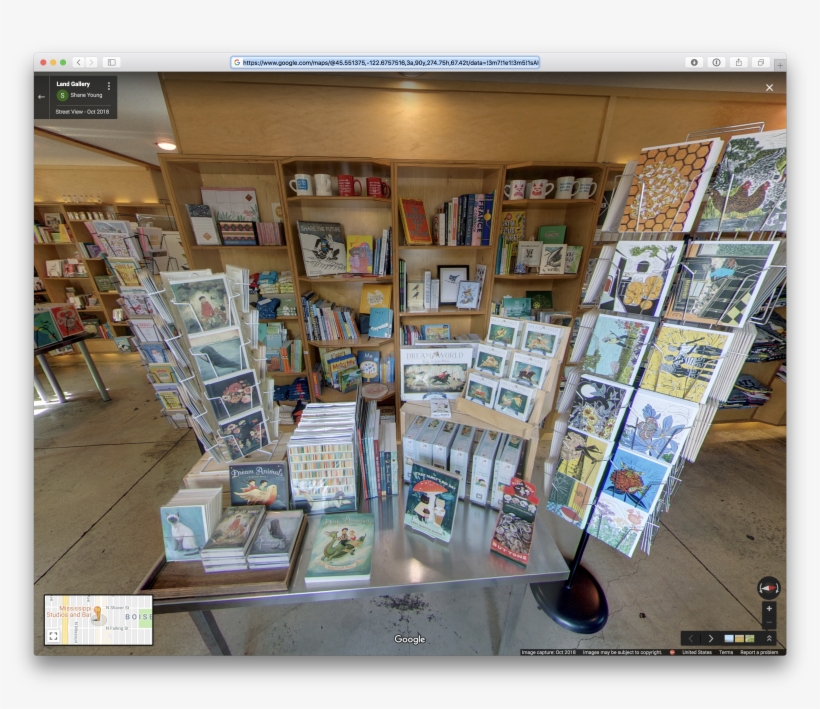Open the Share menu in toolbar
Screen dimensions: 820x709
click(738, 62)
